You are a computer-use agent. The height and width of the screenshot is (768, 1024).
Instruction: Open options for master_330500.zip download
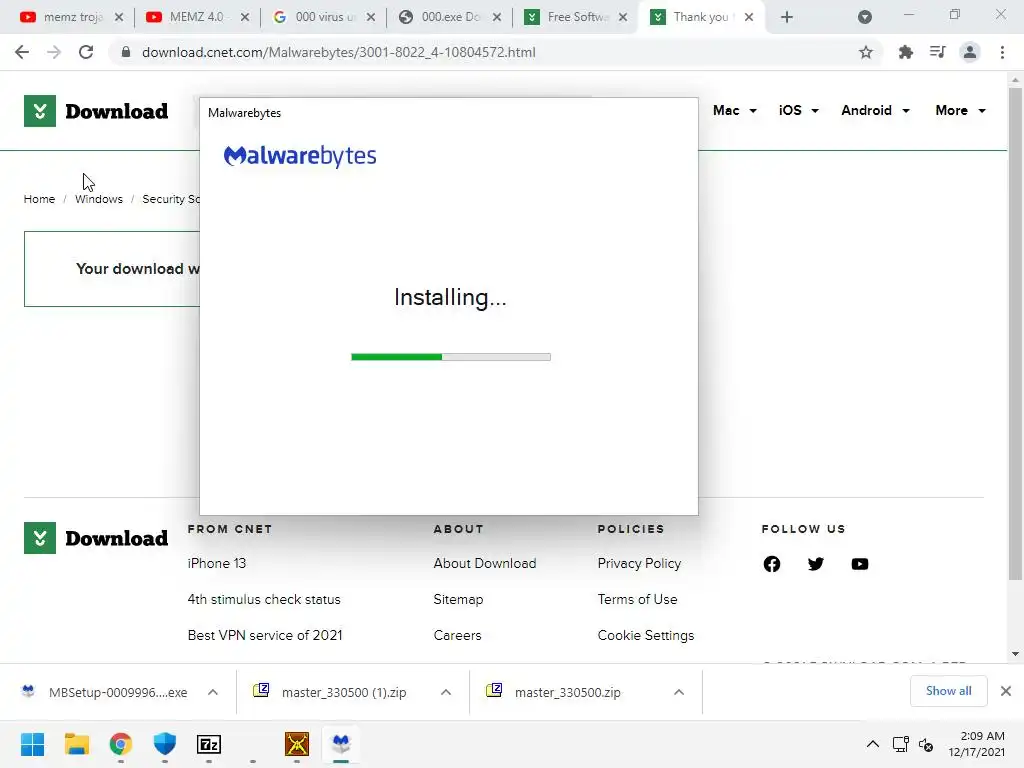pyautogui.click(x=679, y=692)
